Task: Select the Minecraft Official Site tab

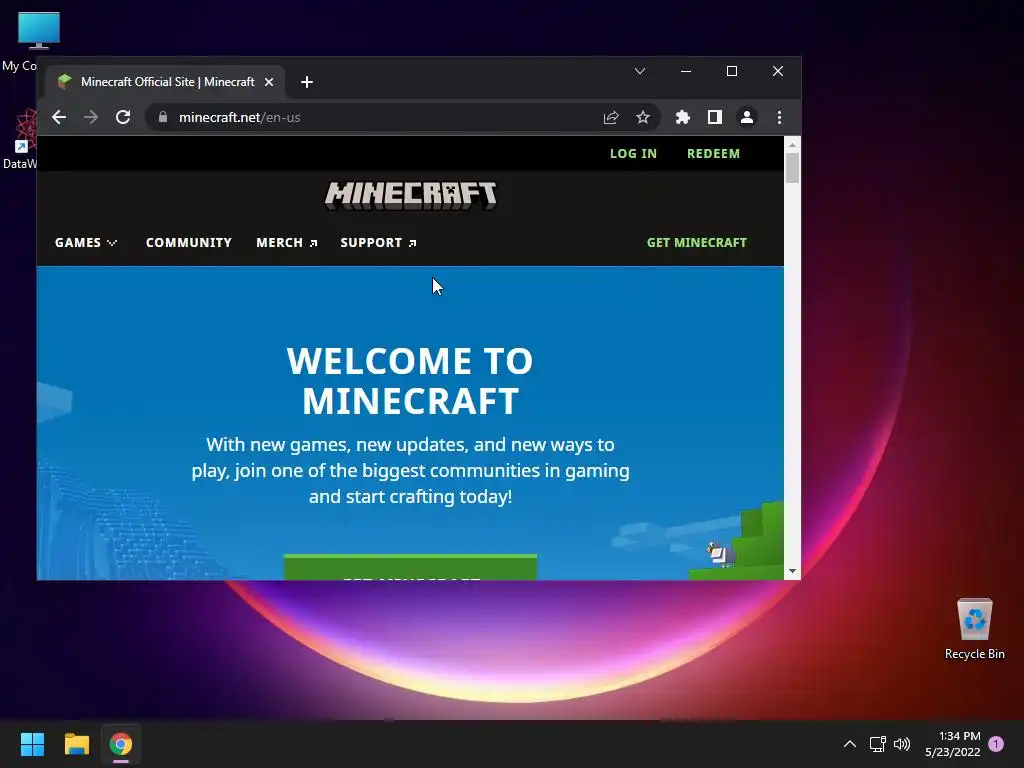Action: pos(165,82)
